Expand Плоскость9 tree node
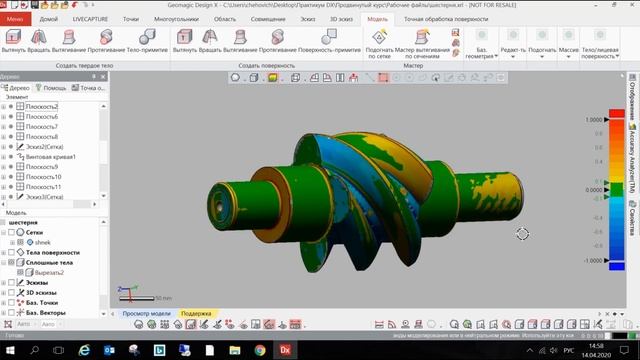Image resolution: width=640 pixels, height=360 pixels. tap(4, 167)
